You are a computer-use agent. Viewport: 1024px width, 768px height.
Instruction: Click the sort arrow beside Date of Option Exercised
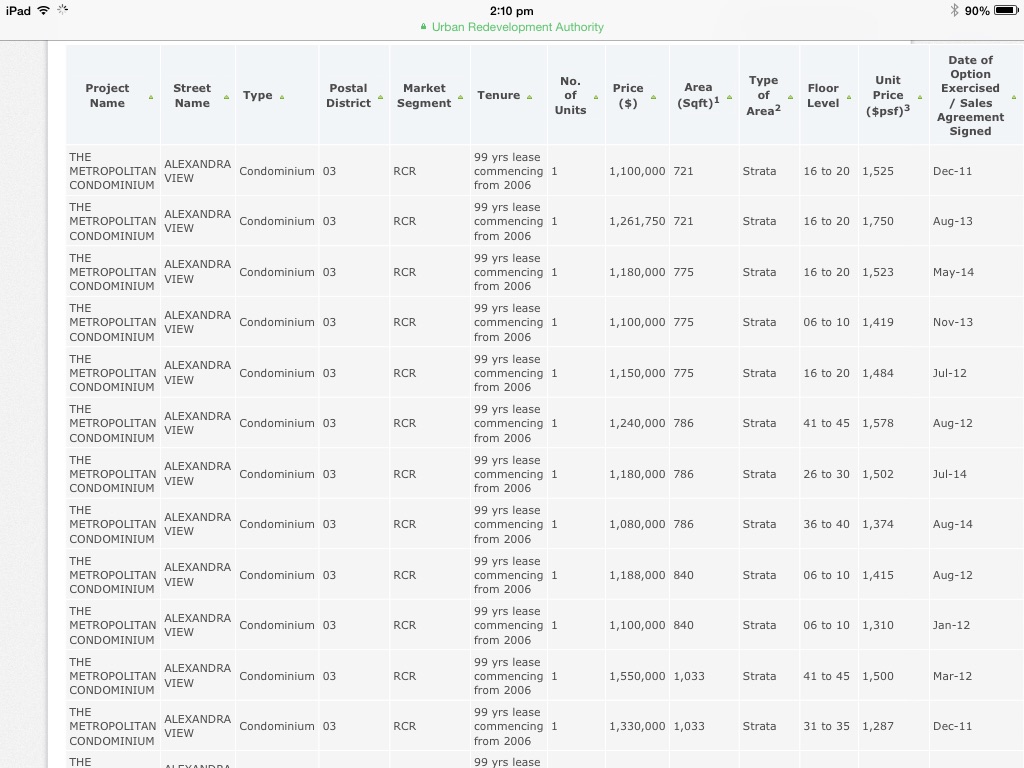point(1014,97)
